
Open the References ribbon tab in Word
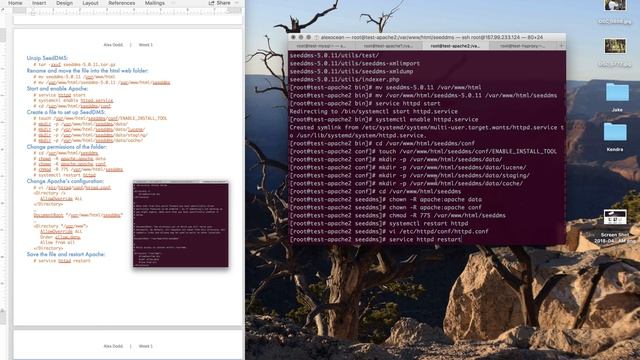[x=121, y=3]
